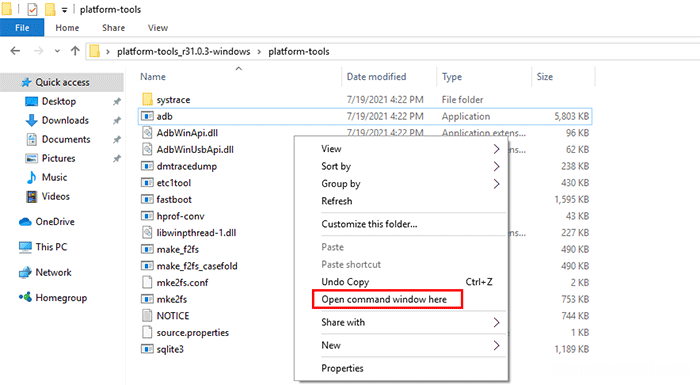Click the NOTICE file icon
700x385 pixels.
coord(147,316)
